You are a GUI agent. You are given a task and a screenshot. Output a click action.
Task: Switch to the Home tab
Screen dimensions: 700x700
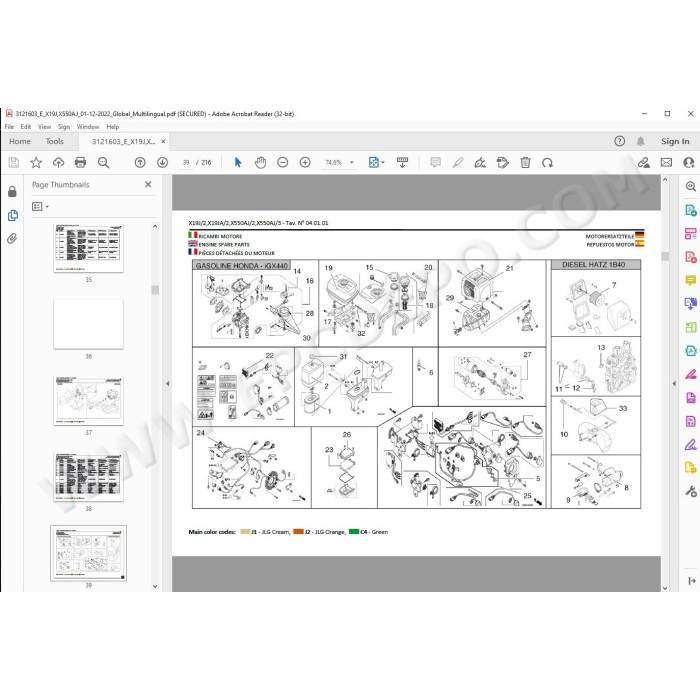point(20,142)
